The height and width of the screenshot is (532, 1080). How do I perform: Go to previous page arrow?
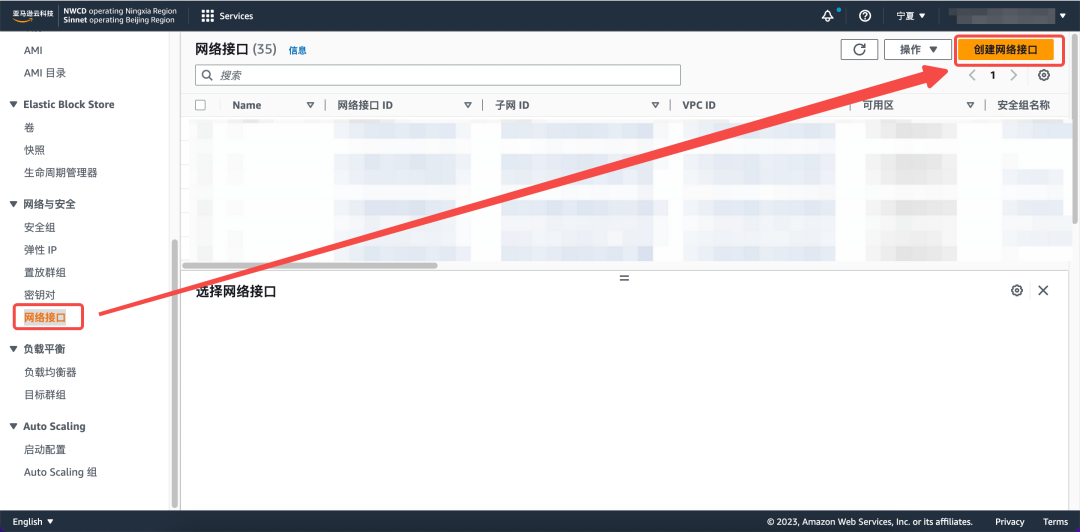coord(972,75)
